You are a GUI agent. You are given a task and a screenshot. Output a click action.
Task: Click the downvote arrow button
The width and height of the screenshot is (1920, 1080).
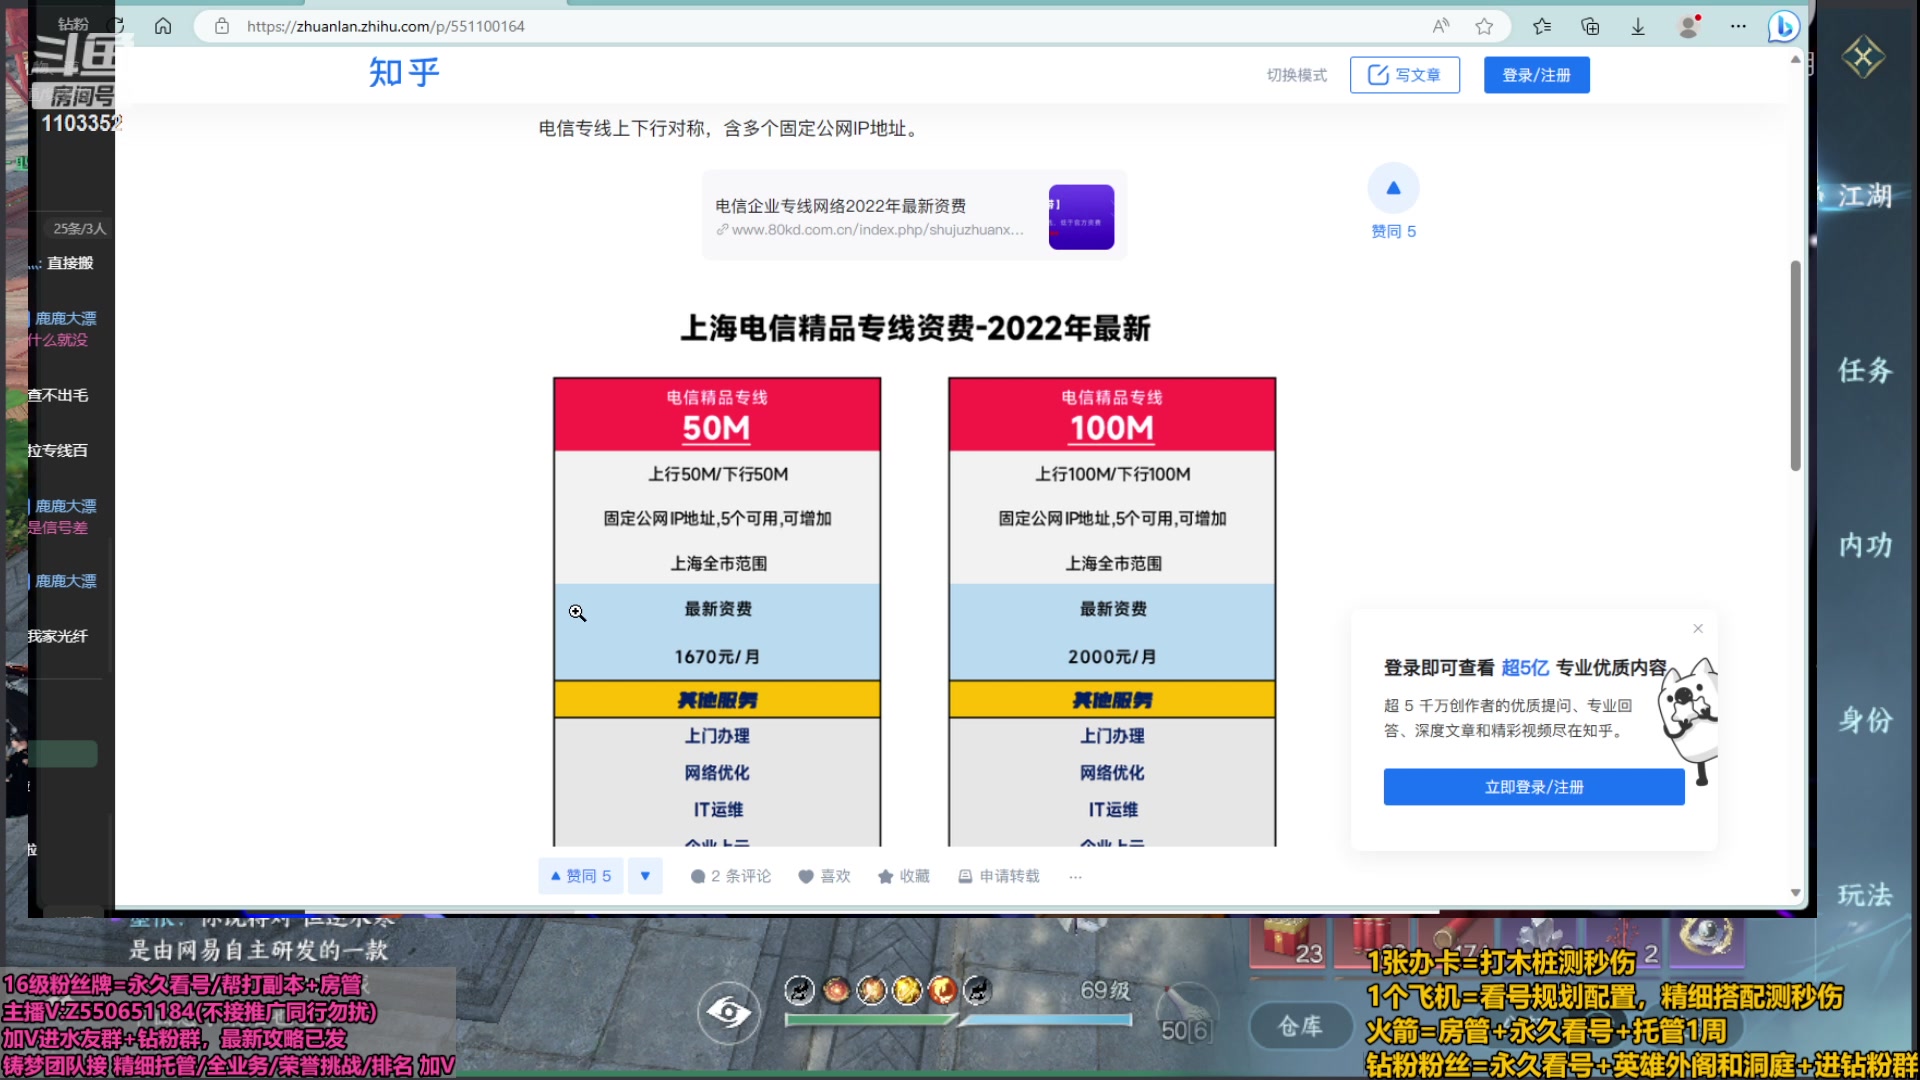[x=645, y=876]
